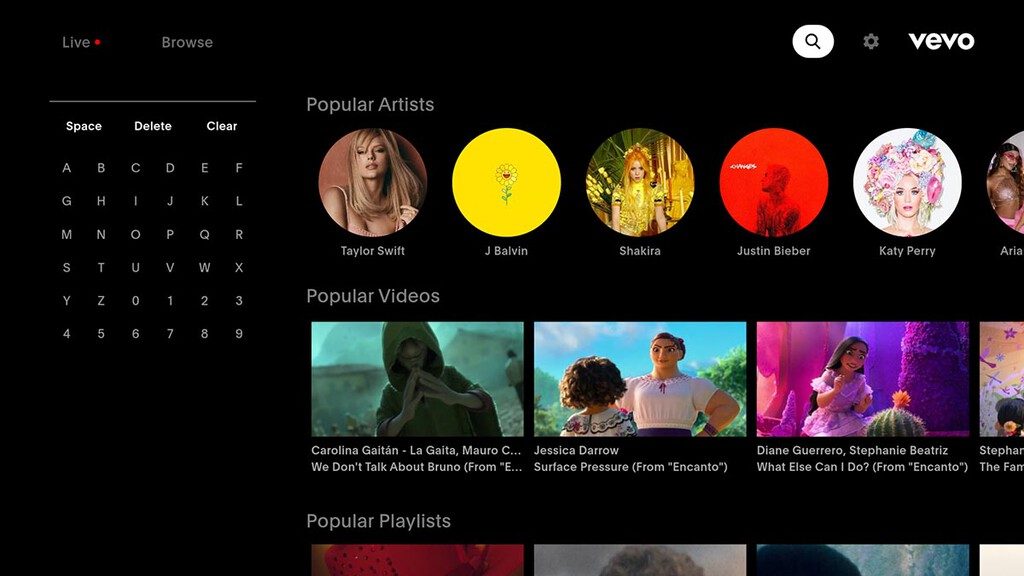Screen dimensions: 1024x576
Task: Click the Vevo logo
Action: coord(941,41)
